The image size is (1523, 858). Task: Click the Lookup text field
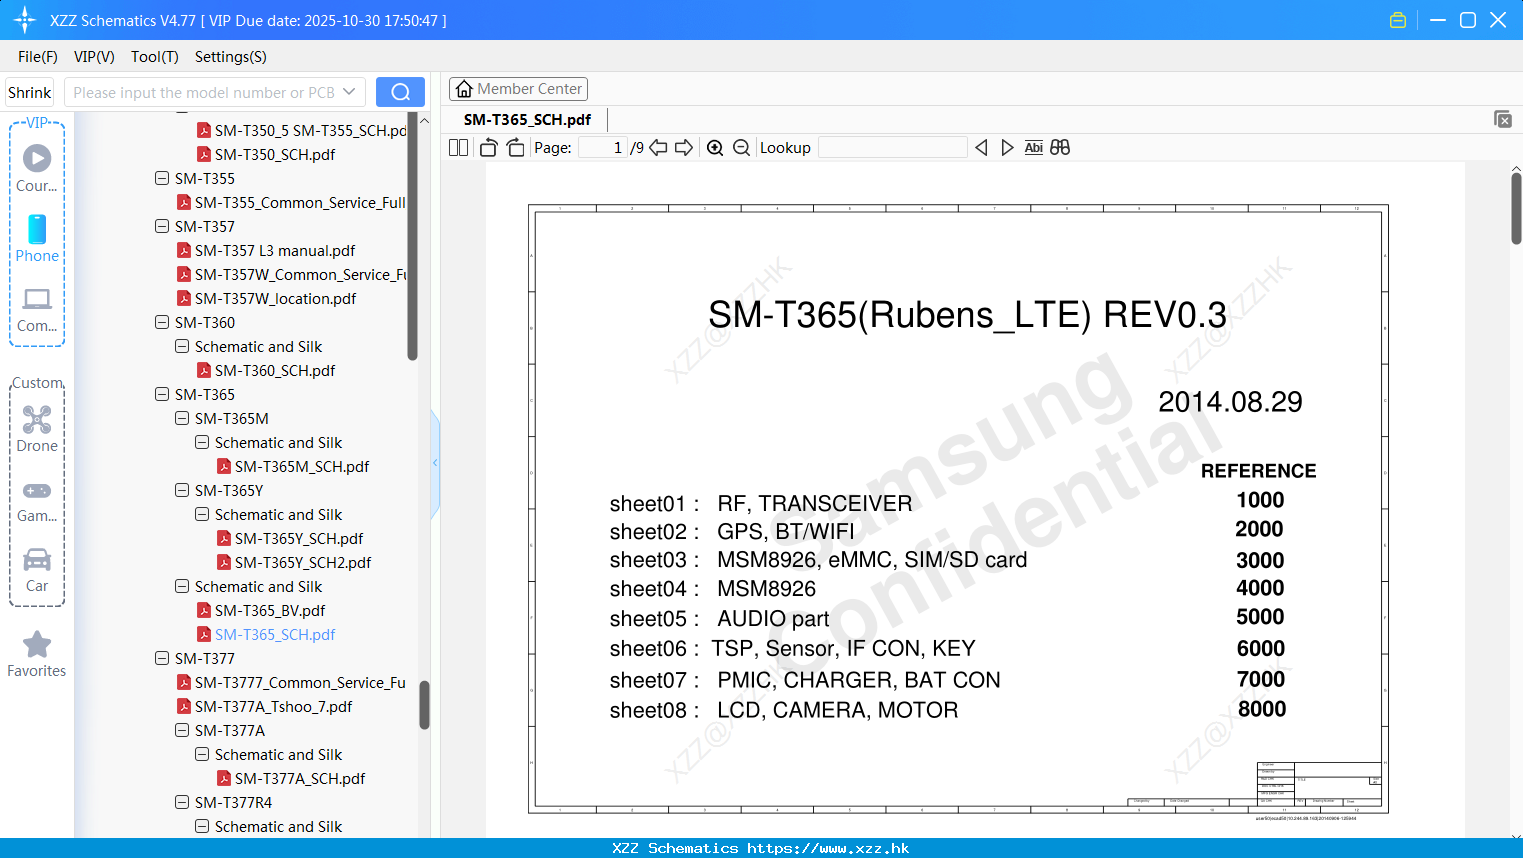tap(892, 147)
